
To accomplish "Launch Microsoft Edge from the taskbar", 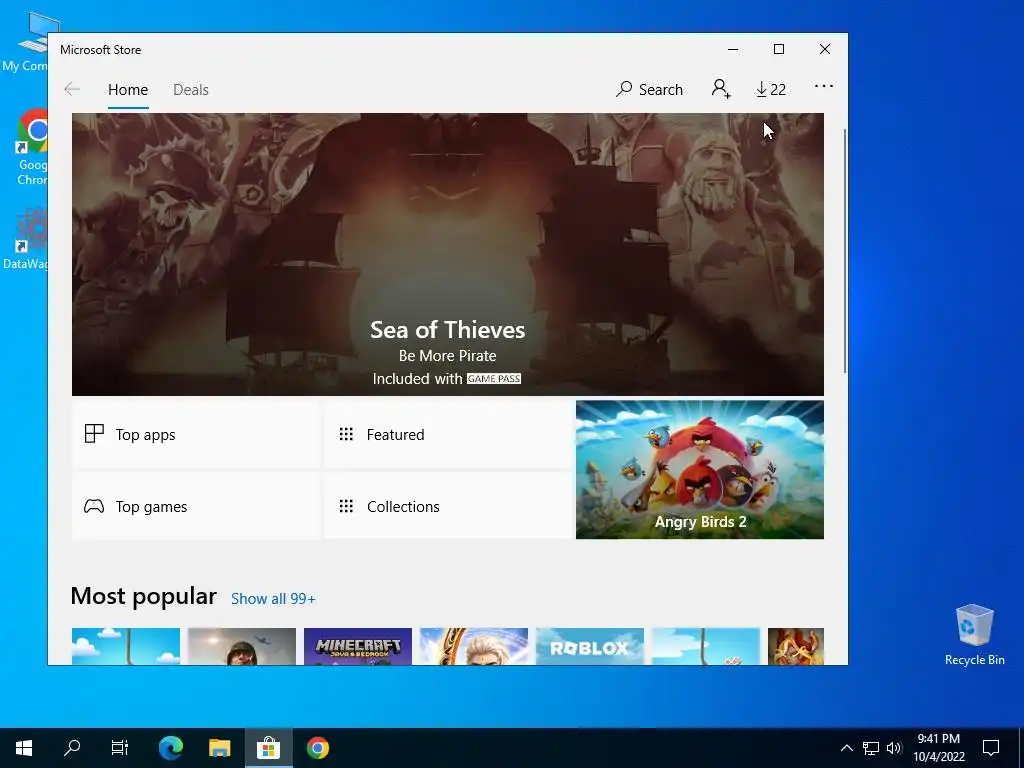I will pos(171,748).
